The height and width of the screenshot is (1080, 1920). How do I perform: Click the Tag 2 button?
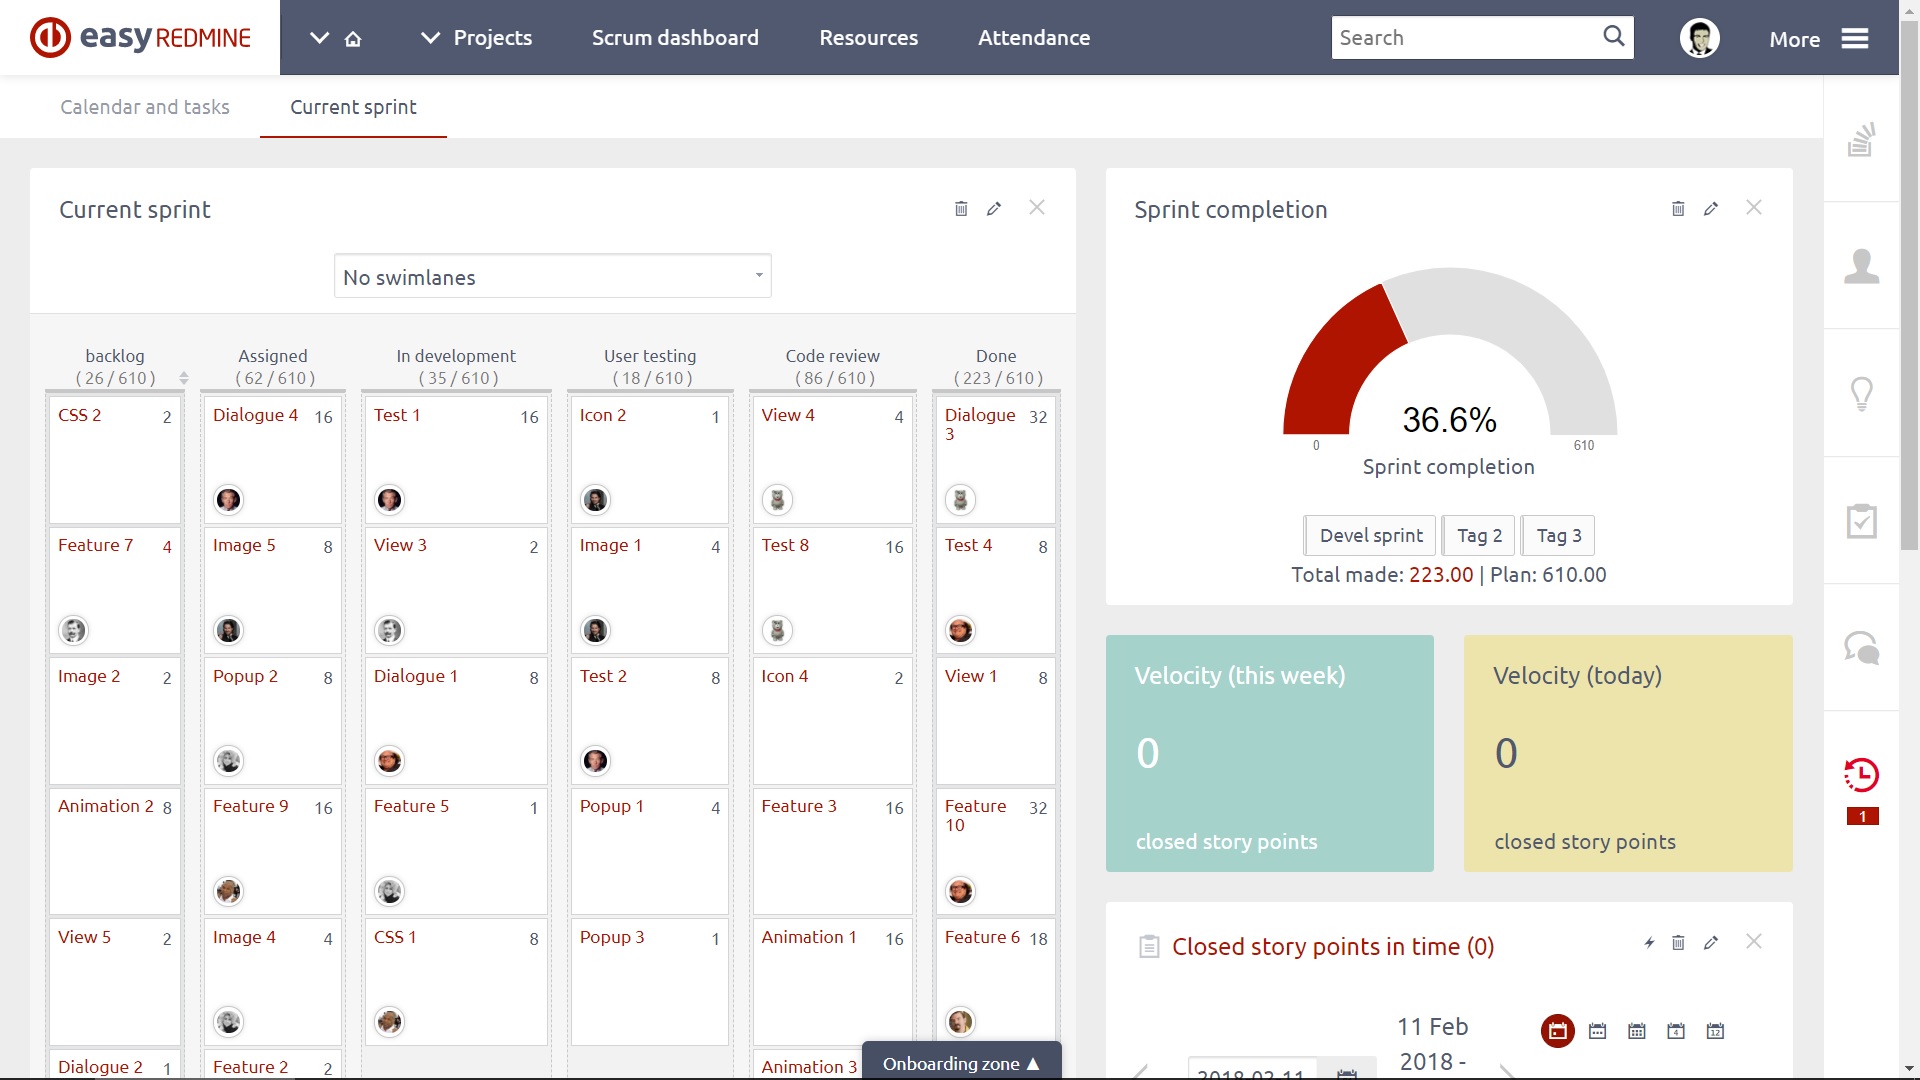pos(1479,535)
